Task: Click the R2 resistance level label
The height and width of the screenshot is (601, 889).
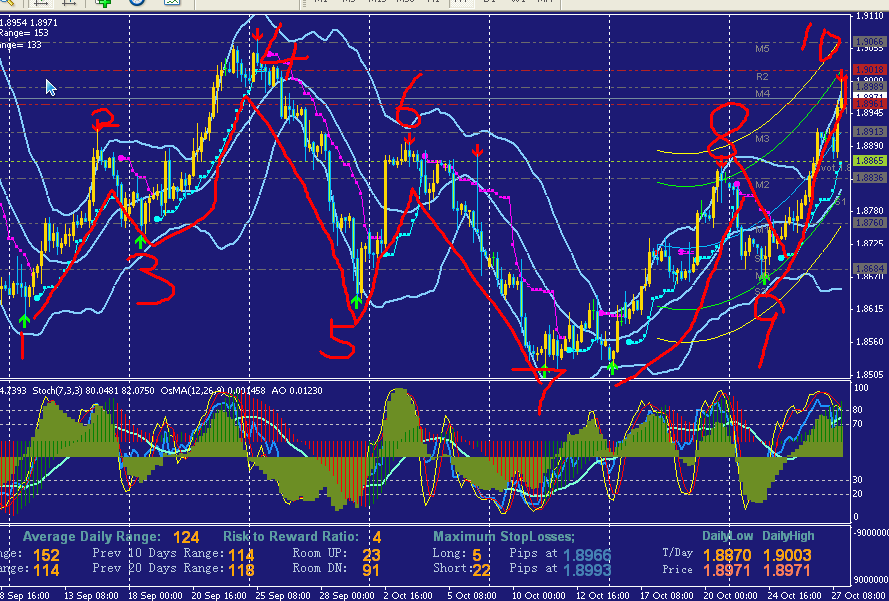Action: [x=762, y=76]
